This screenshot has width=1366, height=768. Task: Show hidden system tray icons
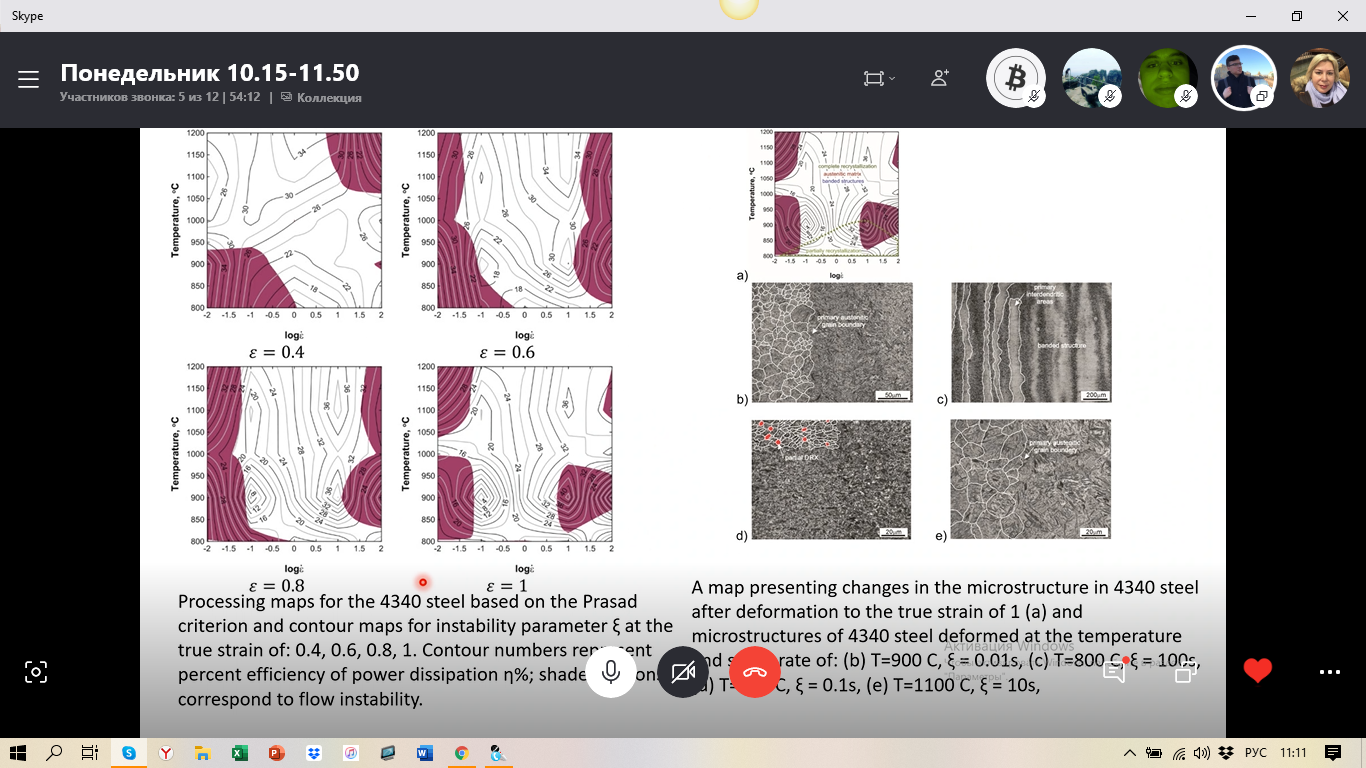point(1130,753)
